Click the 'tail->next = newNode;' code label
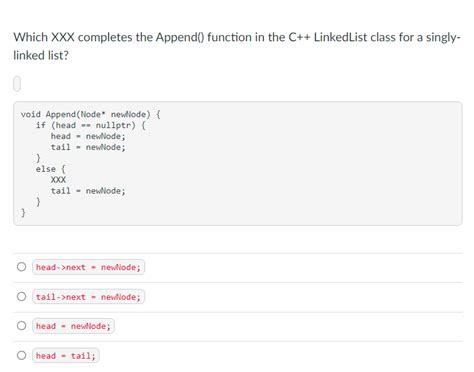The image size is (474, 372). (x=88, y=297)
